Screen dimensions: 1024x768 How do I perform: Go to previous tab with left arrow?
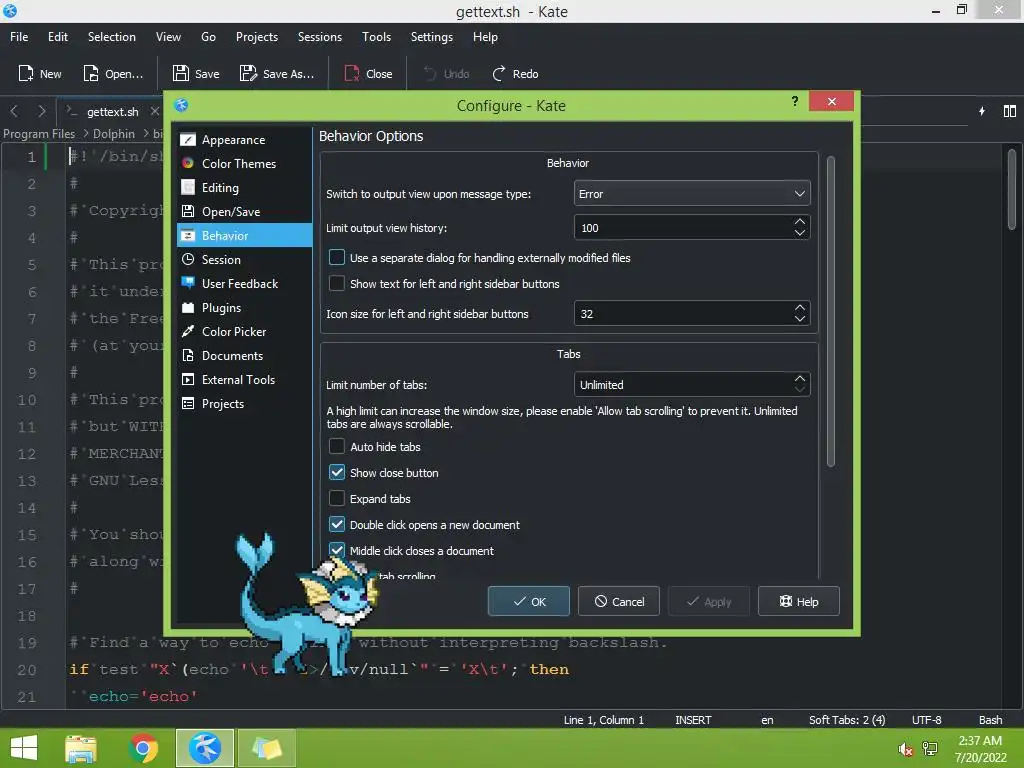pos(14,111)
